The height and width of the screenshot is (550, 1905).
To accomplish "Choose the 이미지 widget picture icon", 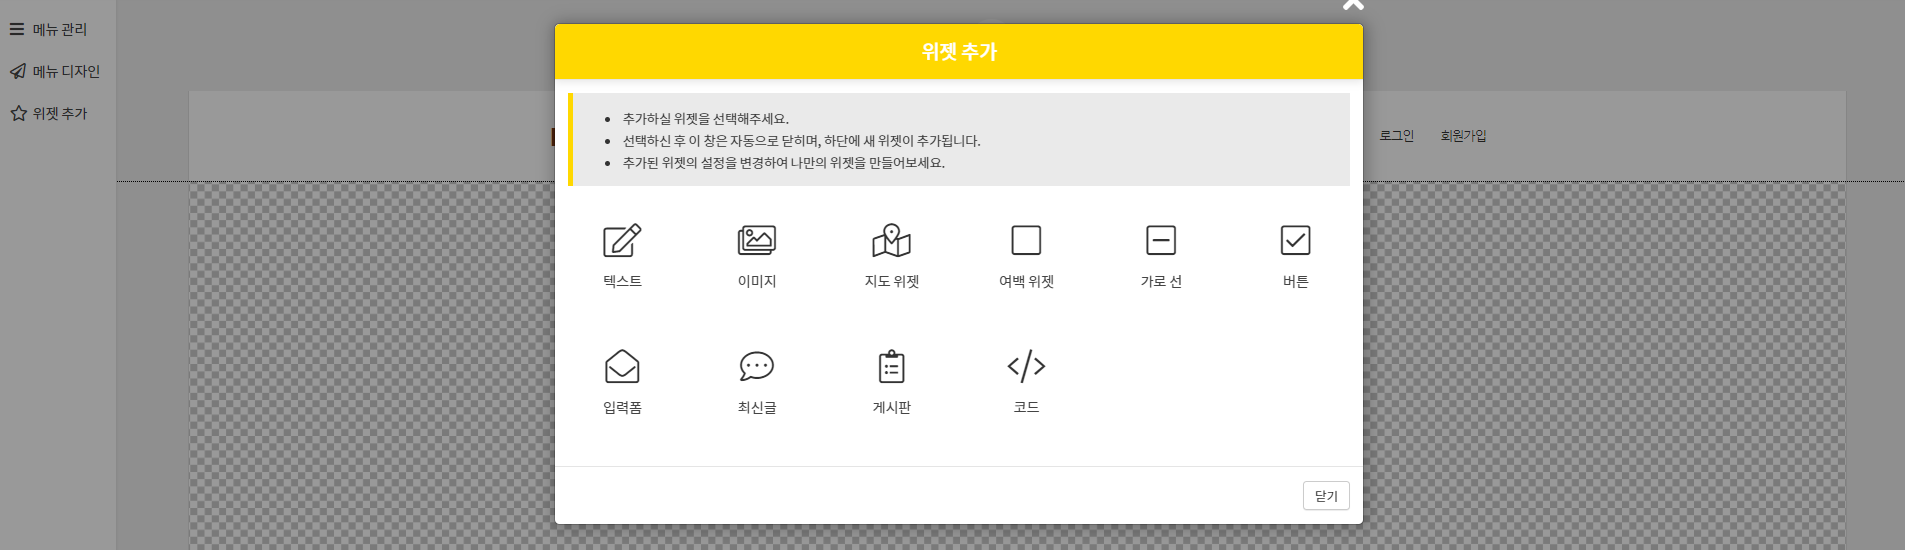I will click(757, 240).
